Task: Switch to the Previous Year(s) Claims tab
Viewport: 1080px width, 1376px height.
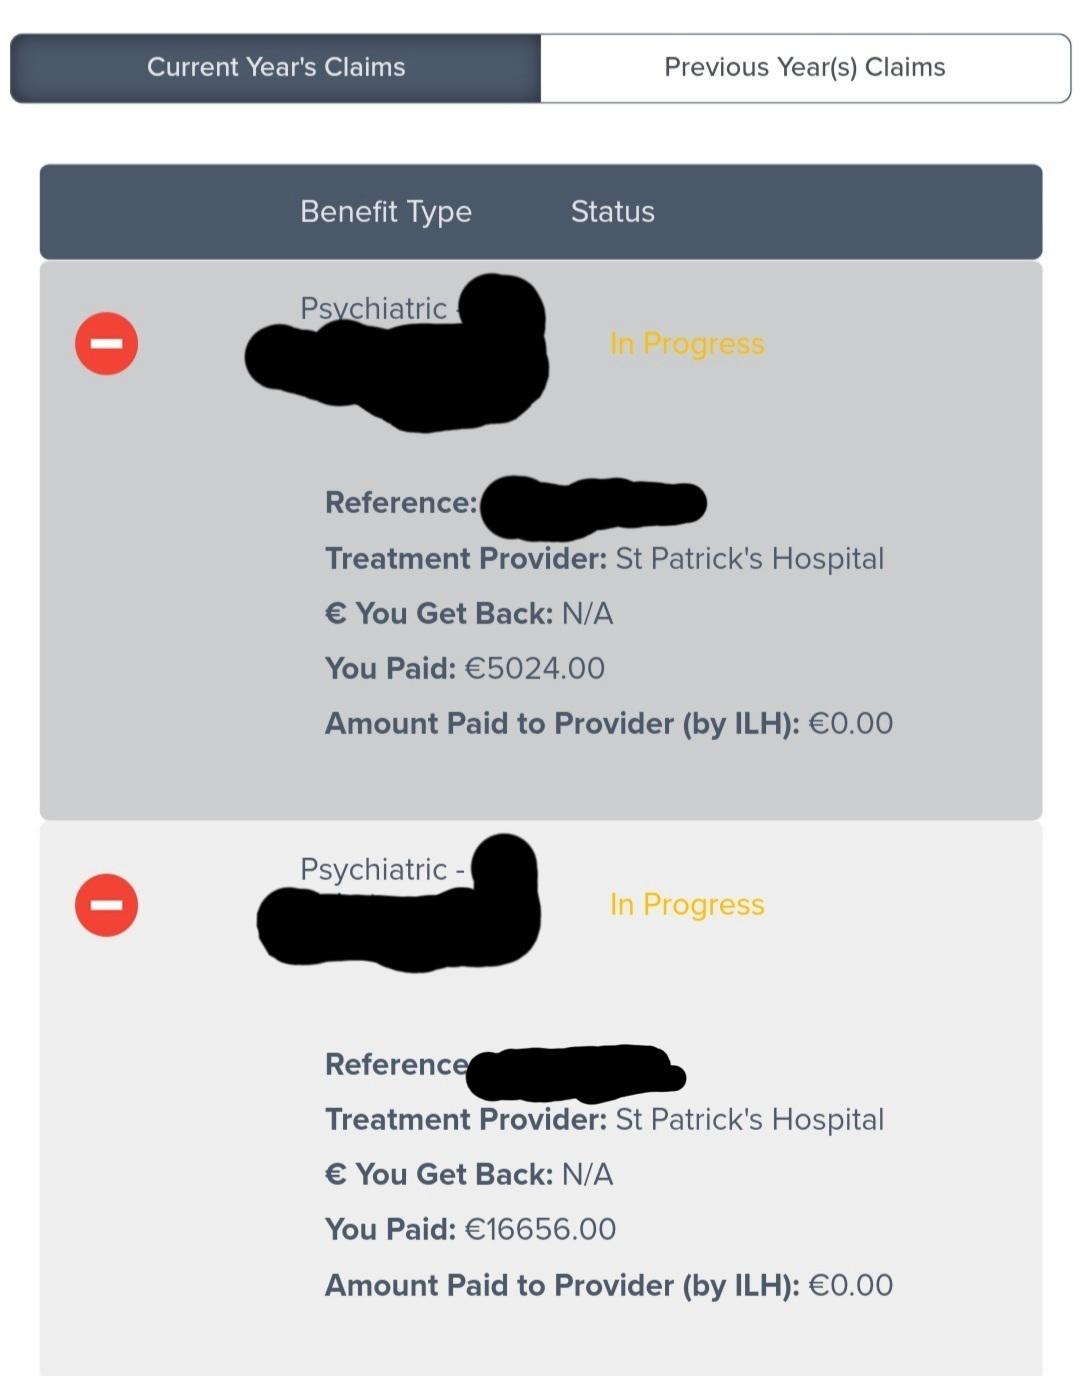Action: coord(805,67)
